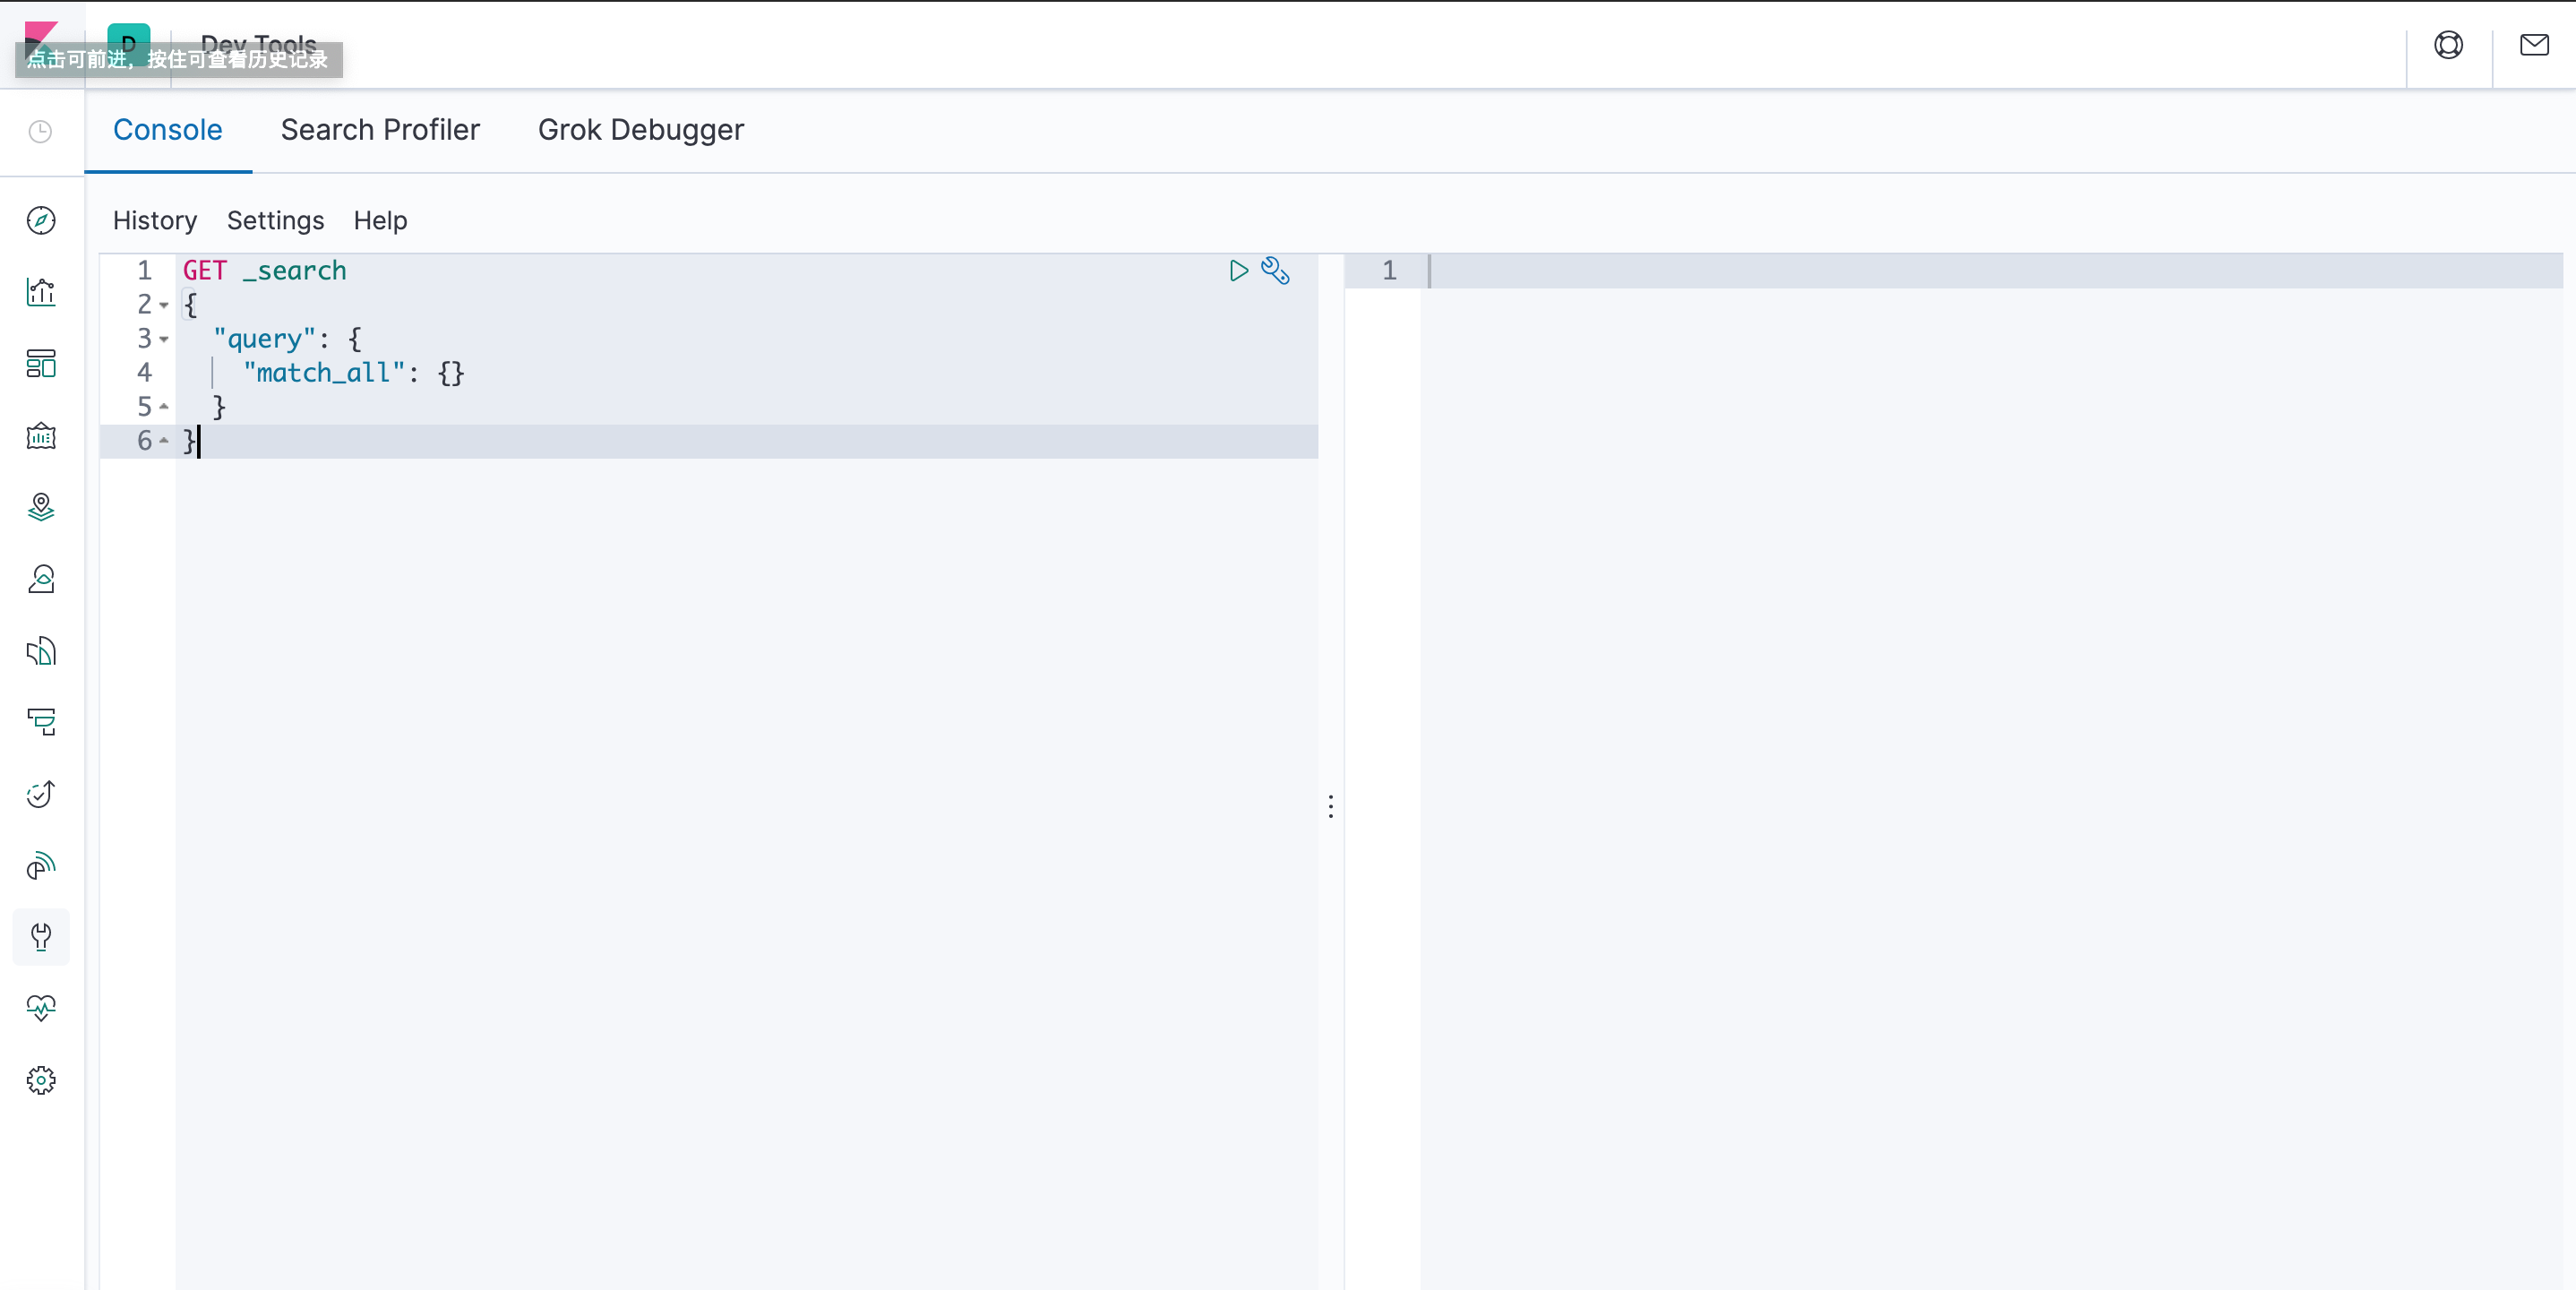The image size is (2576, 1290).
Task: Collapse the query block on line 3
Action: [164, 339]
